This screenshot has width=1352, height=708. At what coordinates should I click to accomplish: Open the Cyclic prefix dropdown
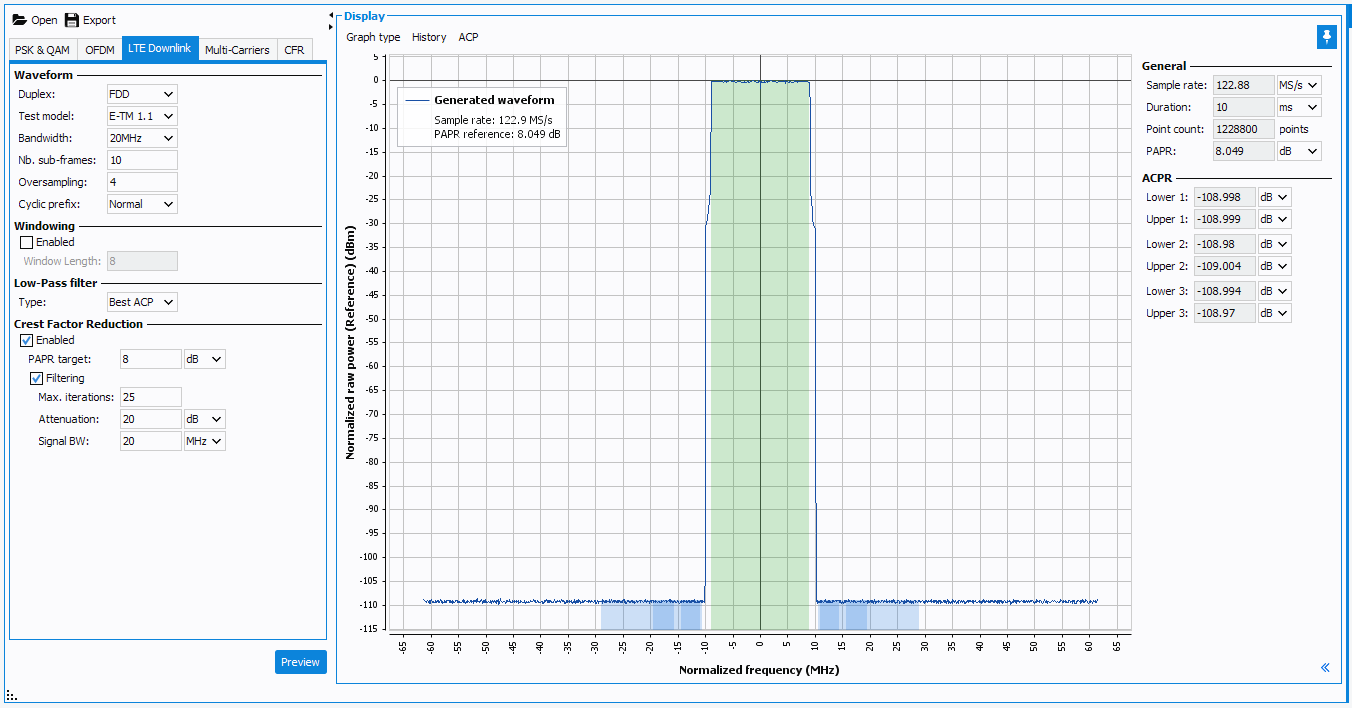coord(142,204)
